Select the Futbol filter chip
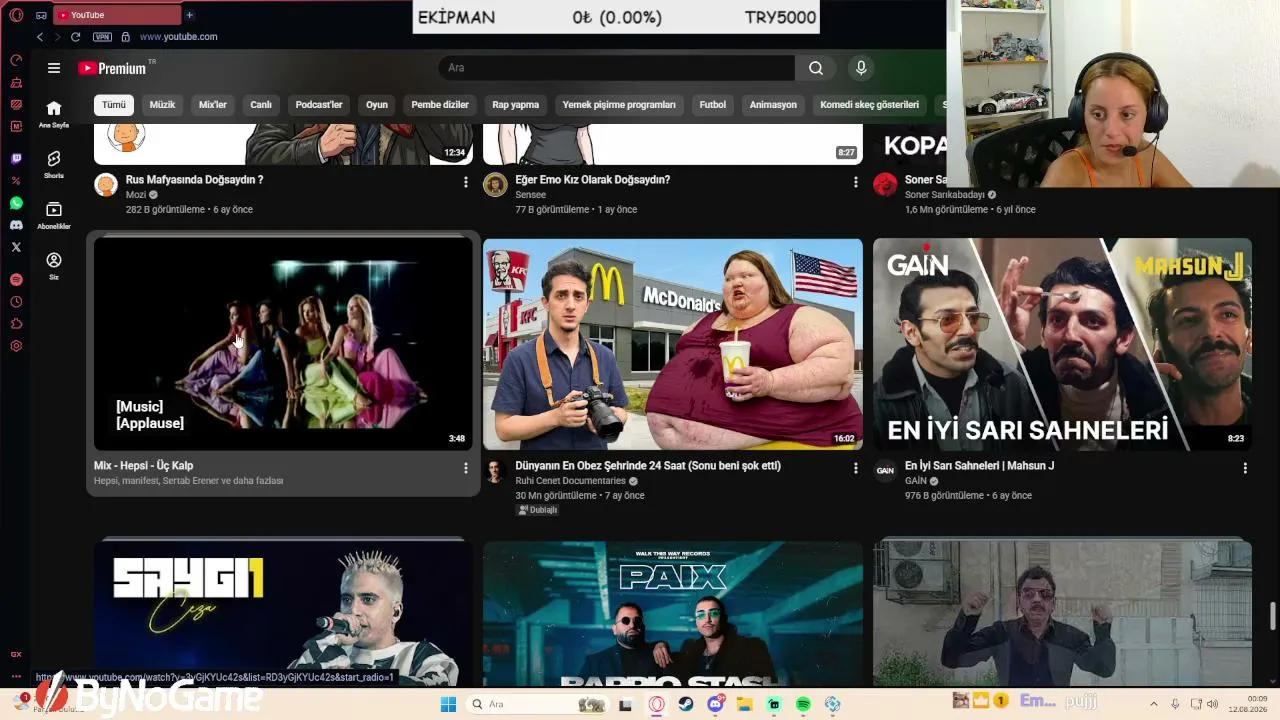Image resolution: width=1280 pixels, height=720 pixels. [x=713, y=105]
